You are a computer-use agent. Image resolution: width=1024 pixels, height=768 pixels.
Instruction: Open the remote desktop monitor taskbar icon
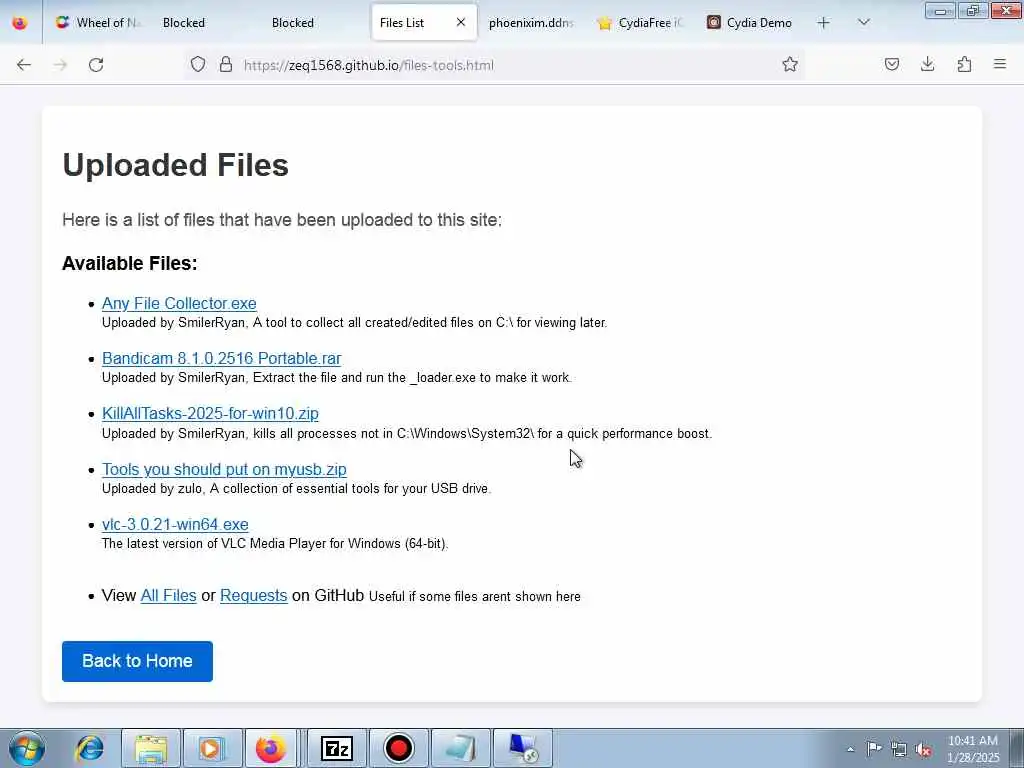tap(523, 748)
